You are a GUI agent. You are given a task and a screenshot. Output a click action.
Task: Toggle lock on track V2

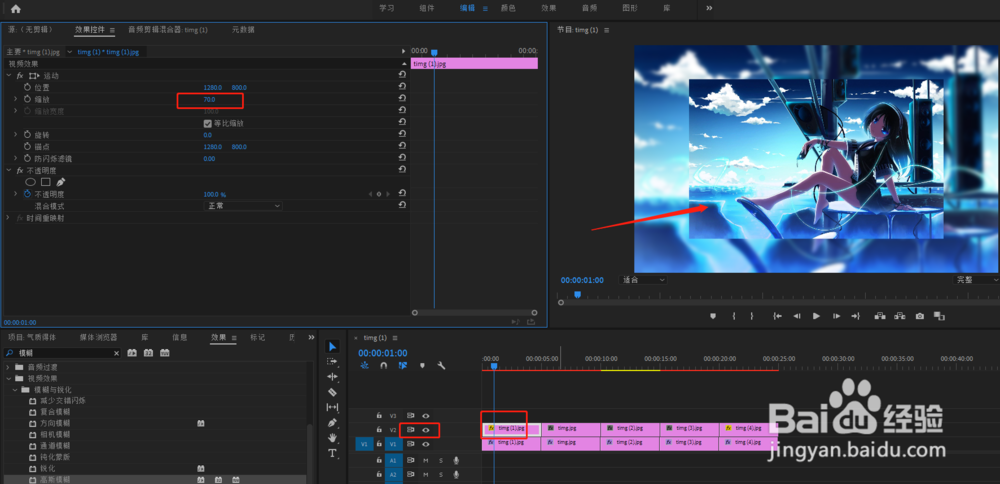coord(379,430)
